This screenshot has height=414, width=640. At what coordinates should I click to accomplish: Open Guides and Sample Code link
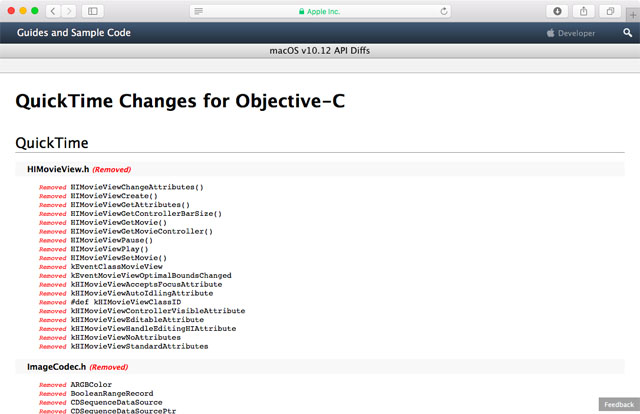point(74,33)
